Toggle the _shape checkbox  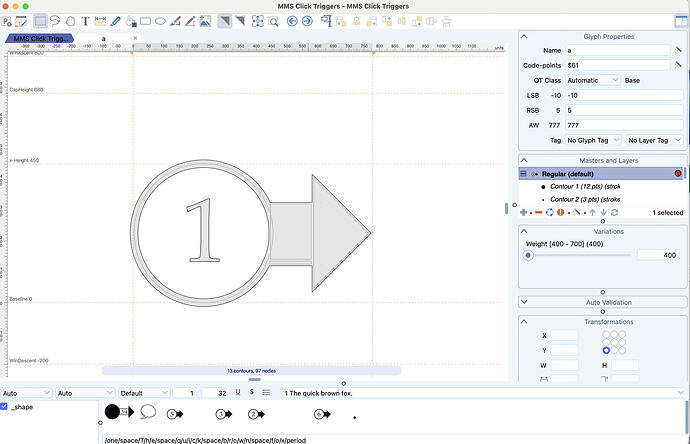pyautogui.click(x=4, y=407)
